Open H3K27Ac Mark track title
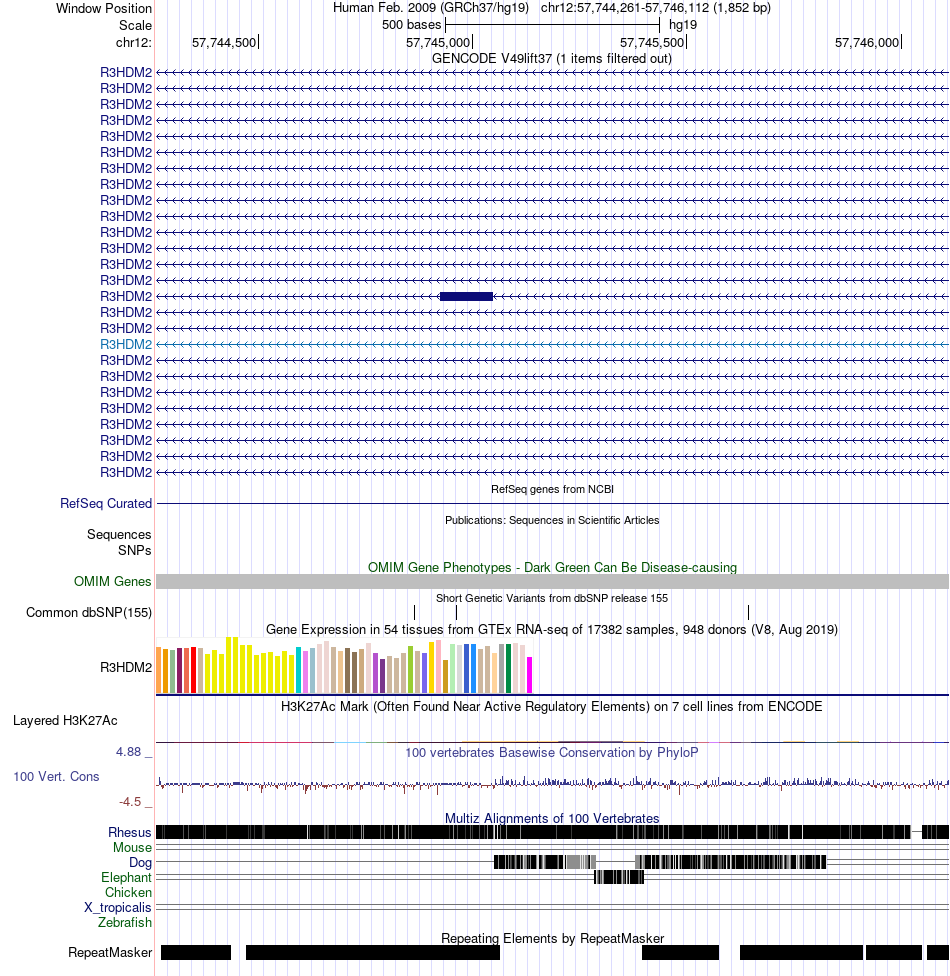 pyautogui.click(x=552, y=706)
